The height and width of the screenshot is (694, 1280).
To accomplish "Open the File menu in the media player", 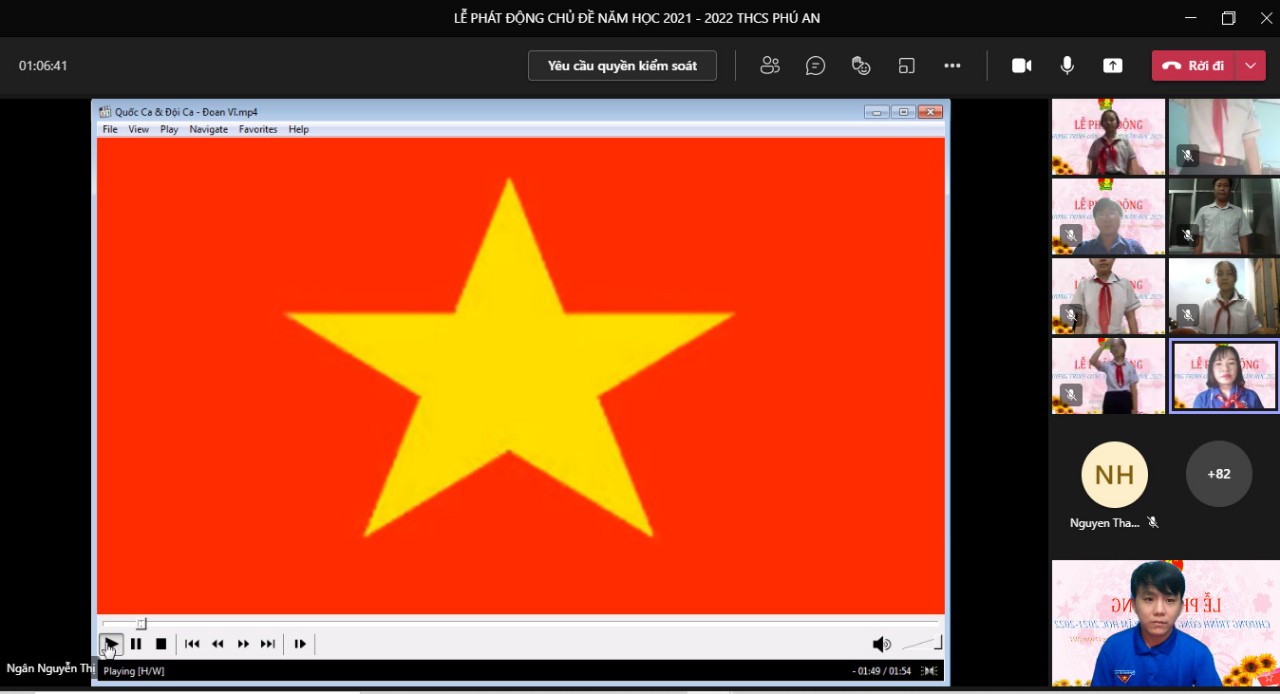I will coord(110,129).
